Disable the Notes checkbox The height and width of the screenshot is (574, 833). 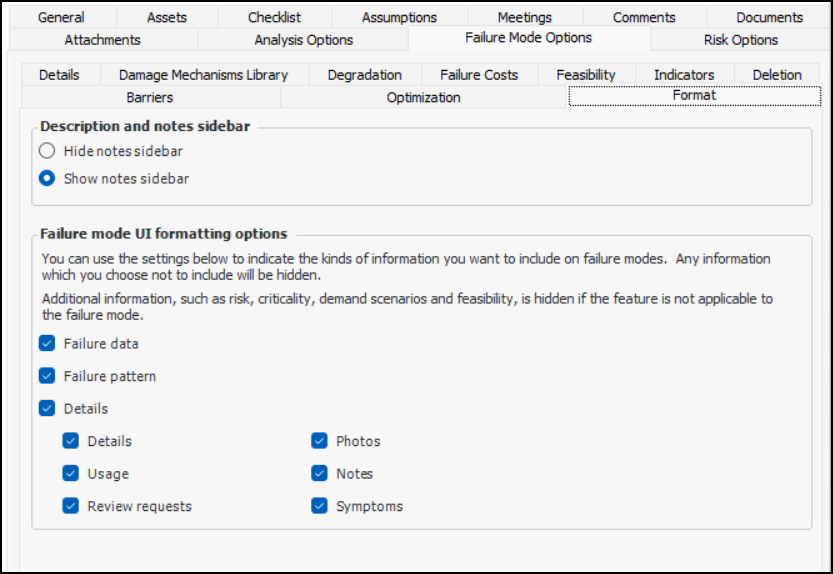[319, 474]
